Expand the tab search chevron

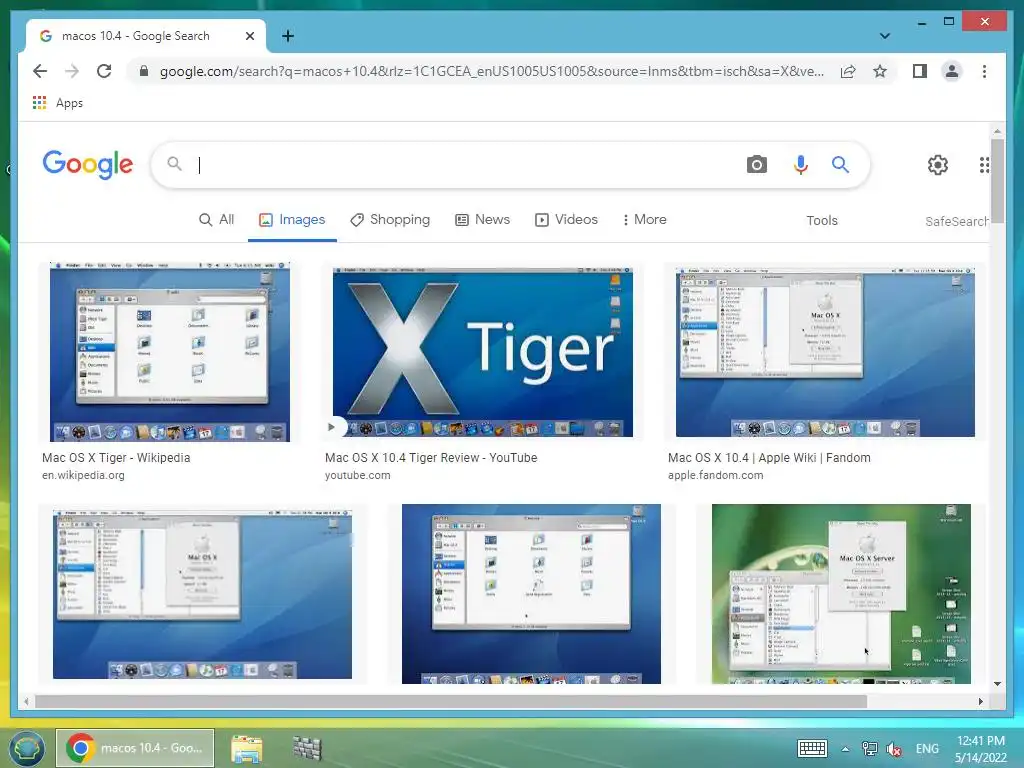pos(884,36)
